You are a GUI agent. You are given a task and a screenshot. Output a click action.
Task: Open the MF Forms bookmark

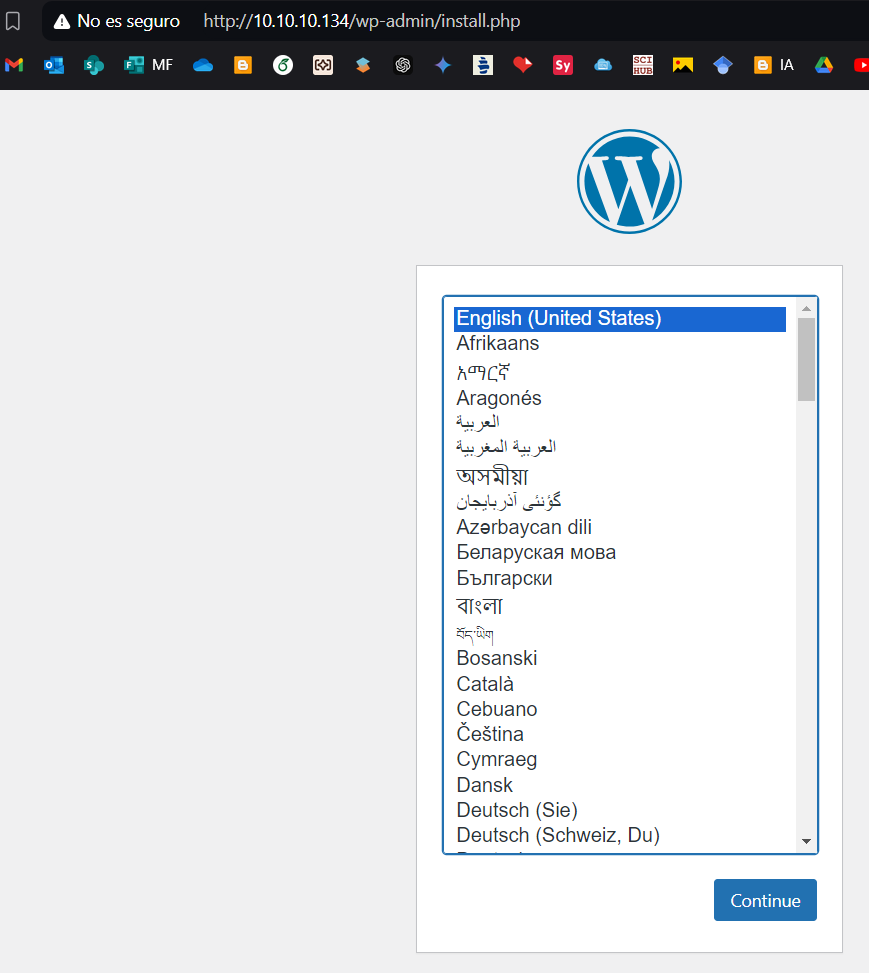point(148,65)
